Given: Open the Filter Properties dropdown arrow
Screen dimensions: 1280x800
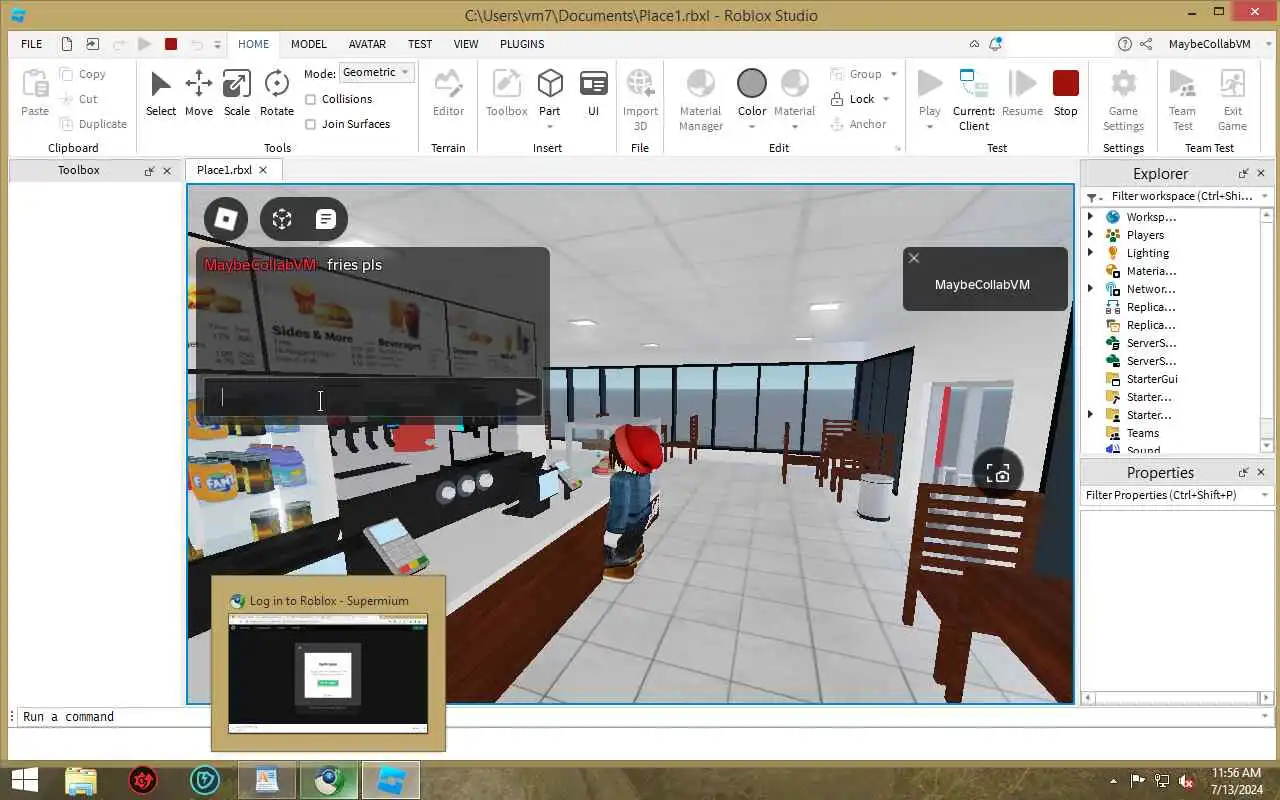Looking at the screenshot, I should pos(1265,495).
